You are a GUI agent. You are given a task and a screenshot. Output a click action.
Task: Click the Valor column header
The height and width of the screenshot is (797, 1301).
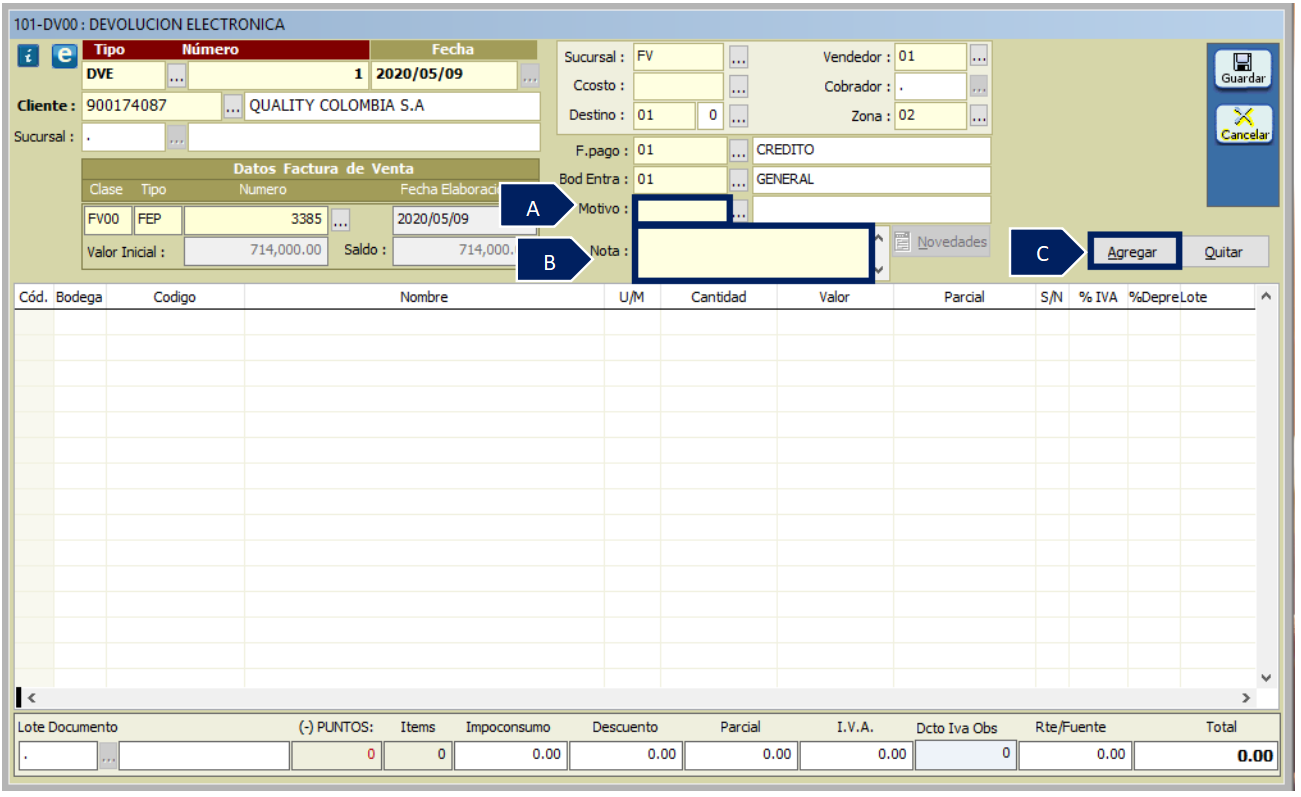[835, 297]
